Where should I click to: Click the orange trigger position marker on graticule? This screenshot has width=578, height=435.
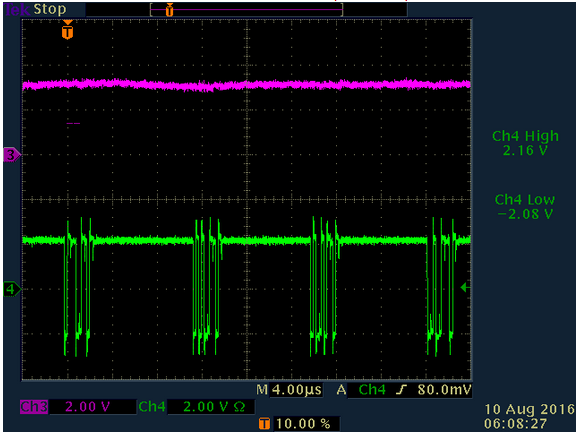(67, 30)
